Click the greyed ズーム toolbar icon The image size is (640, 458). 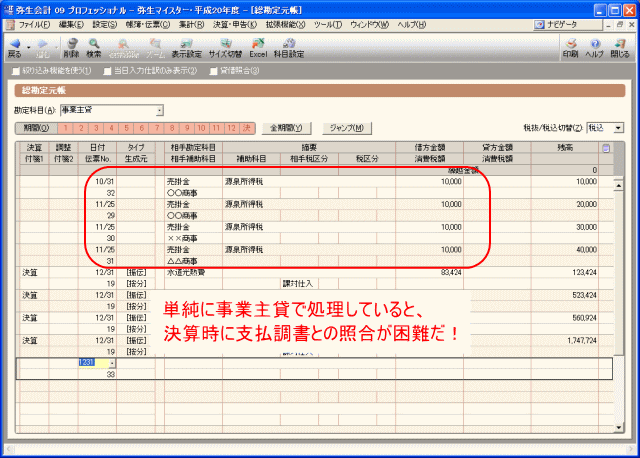[x=156, y=44]
